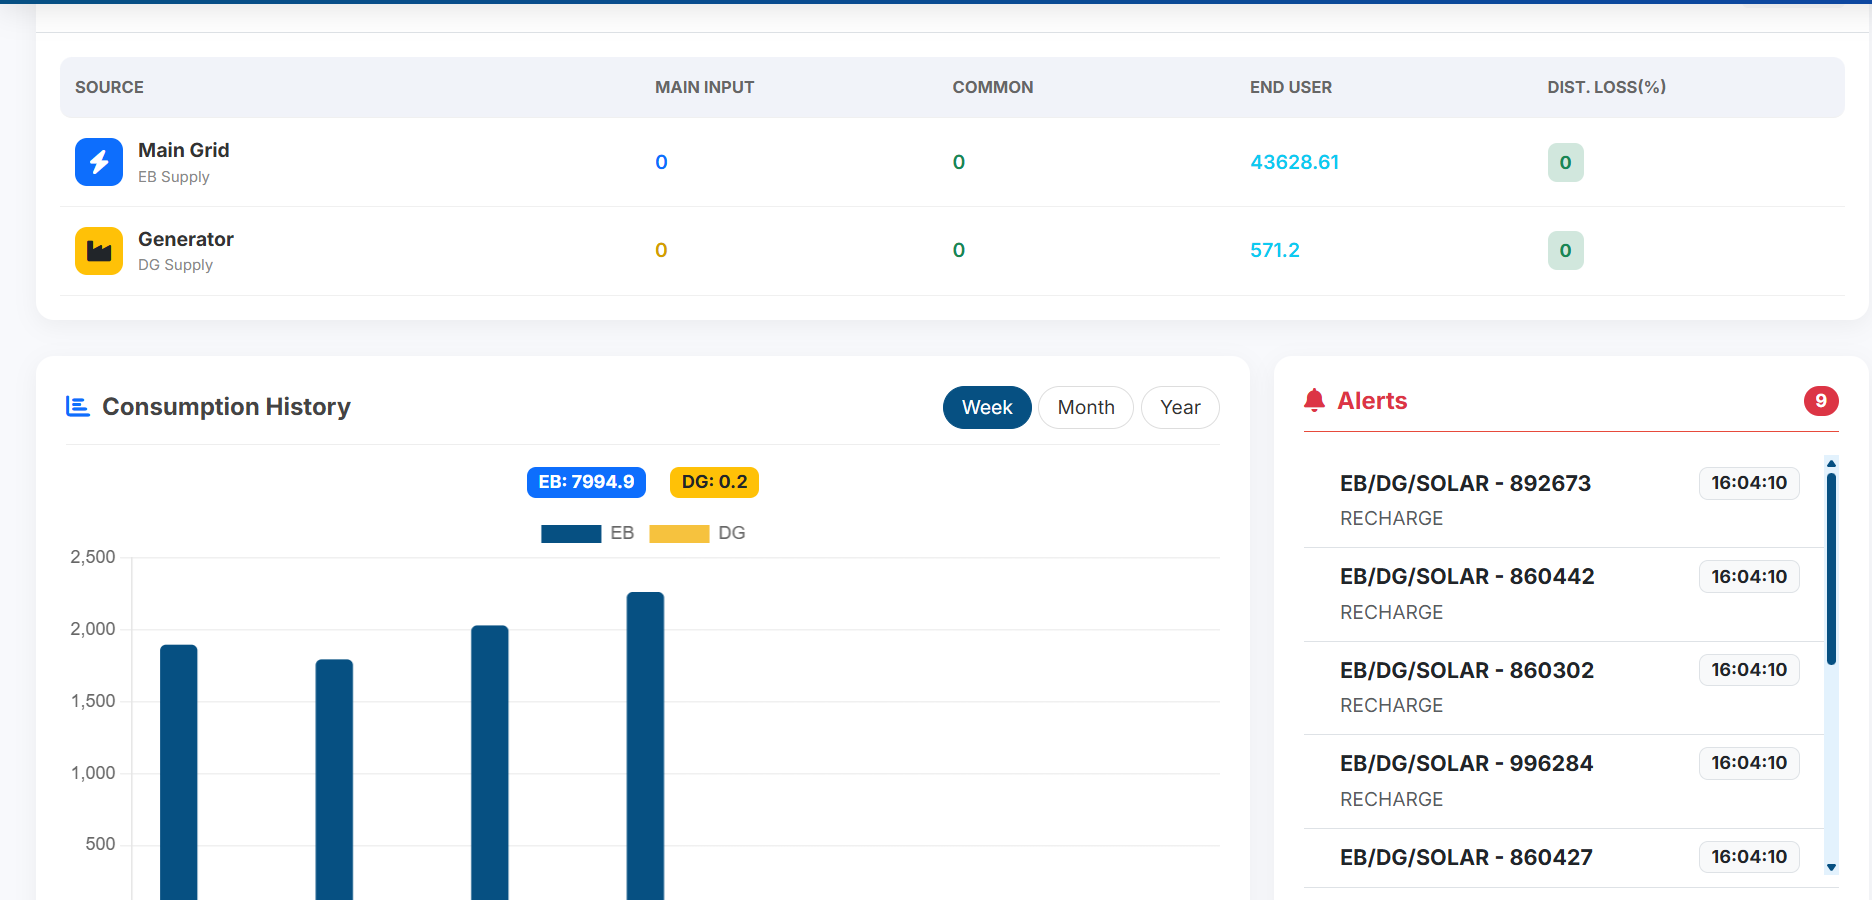Toggle the EB legend series in chart

(x=587, y=534)
